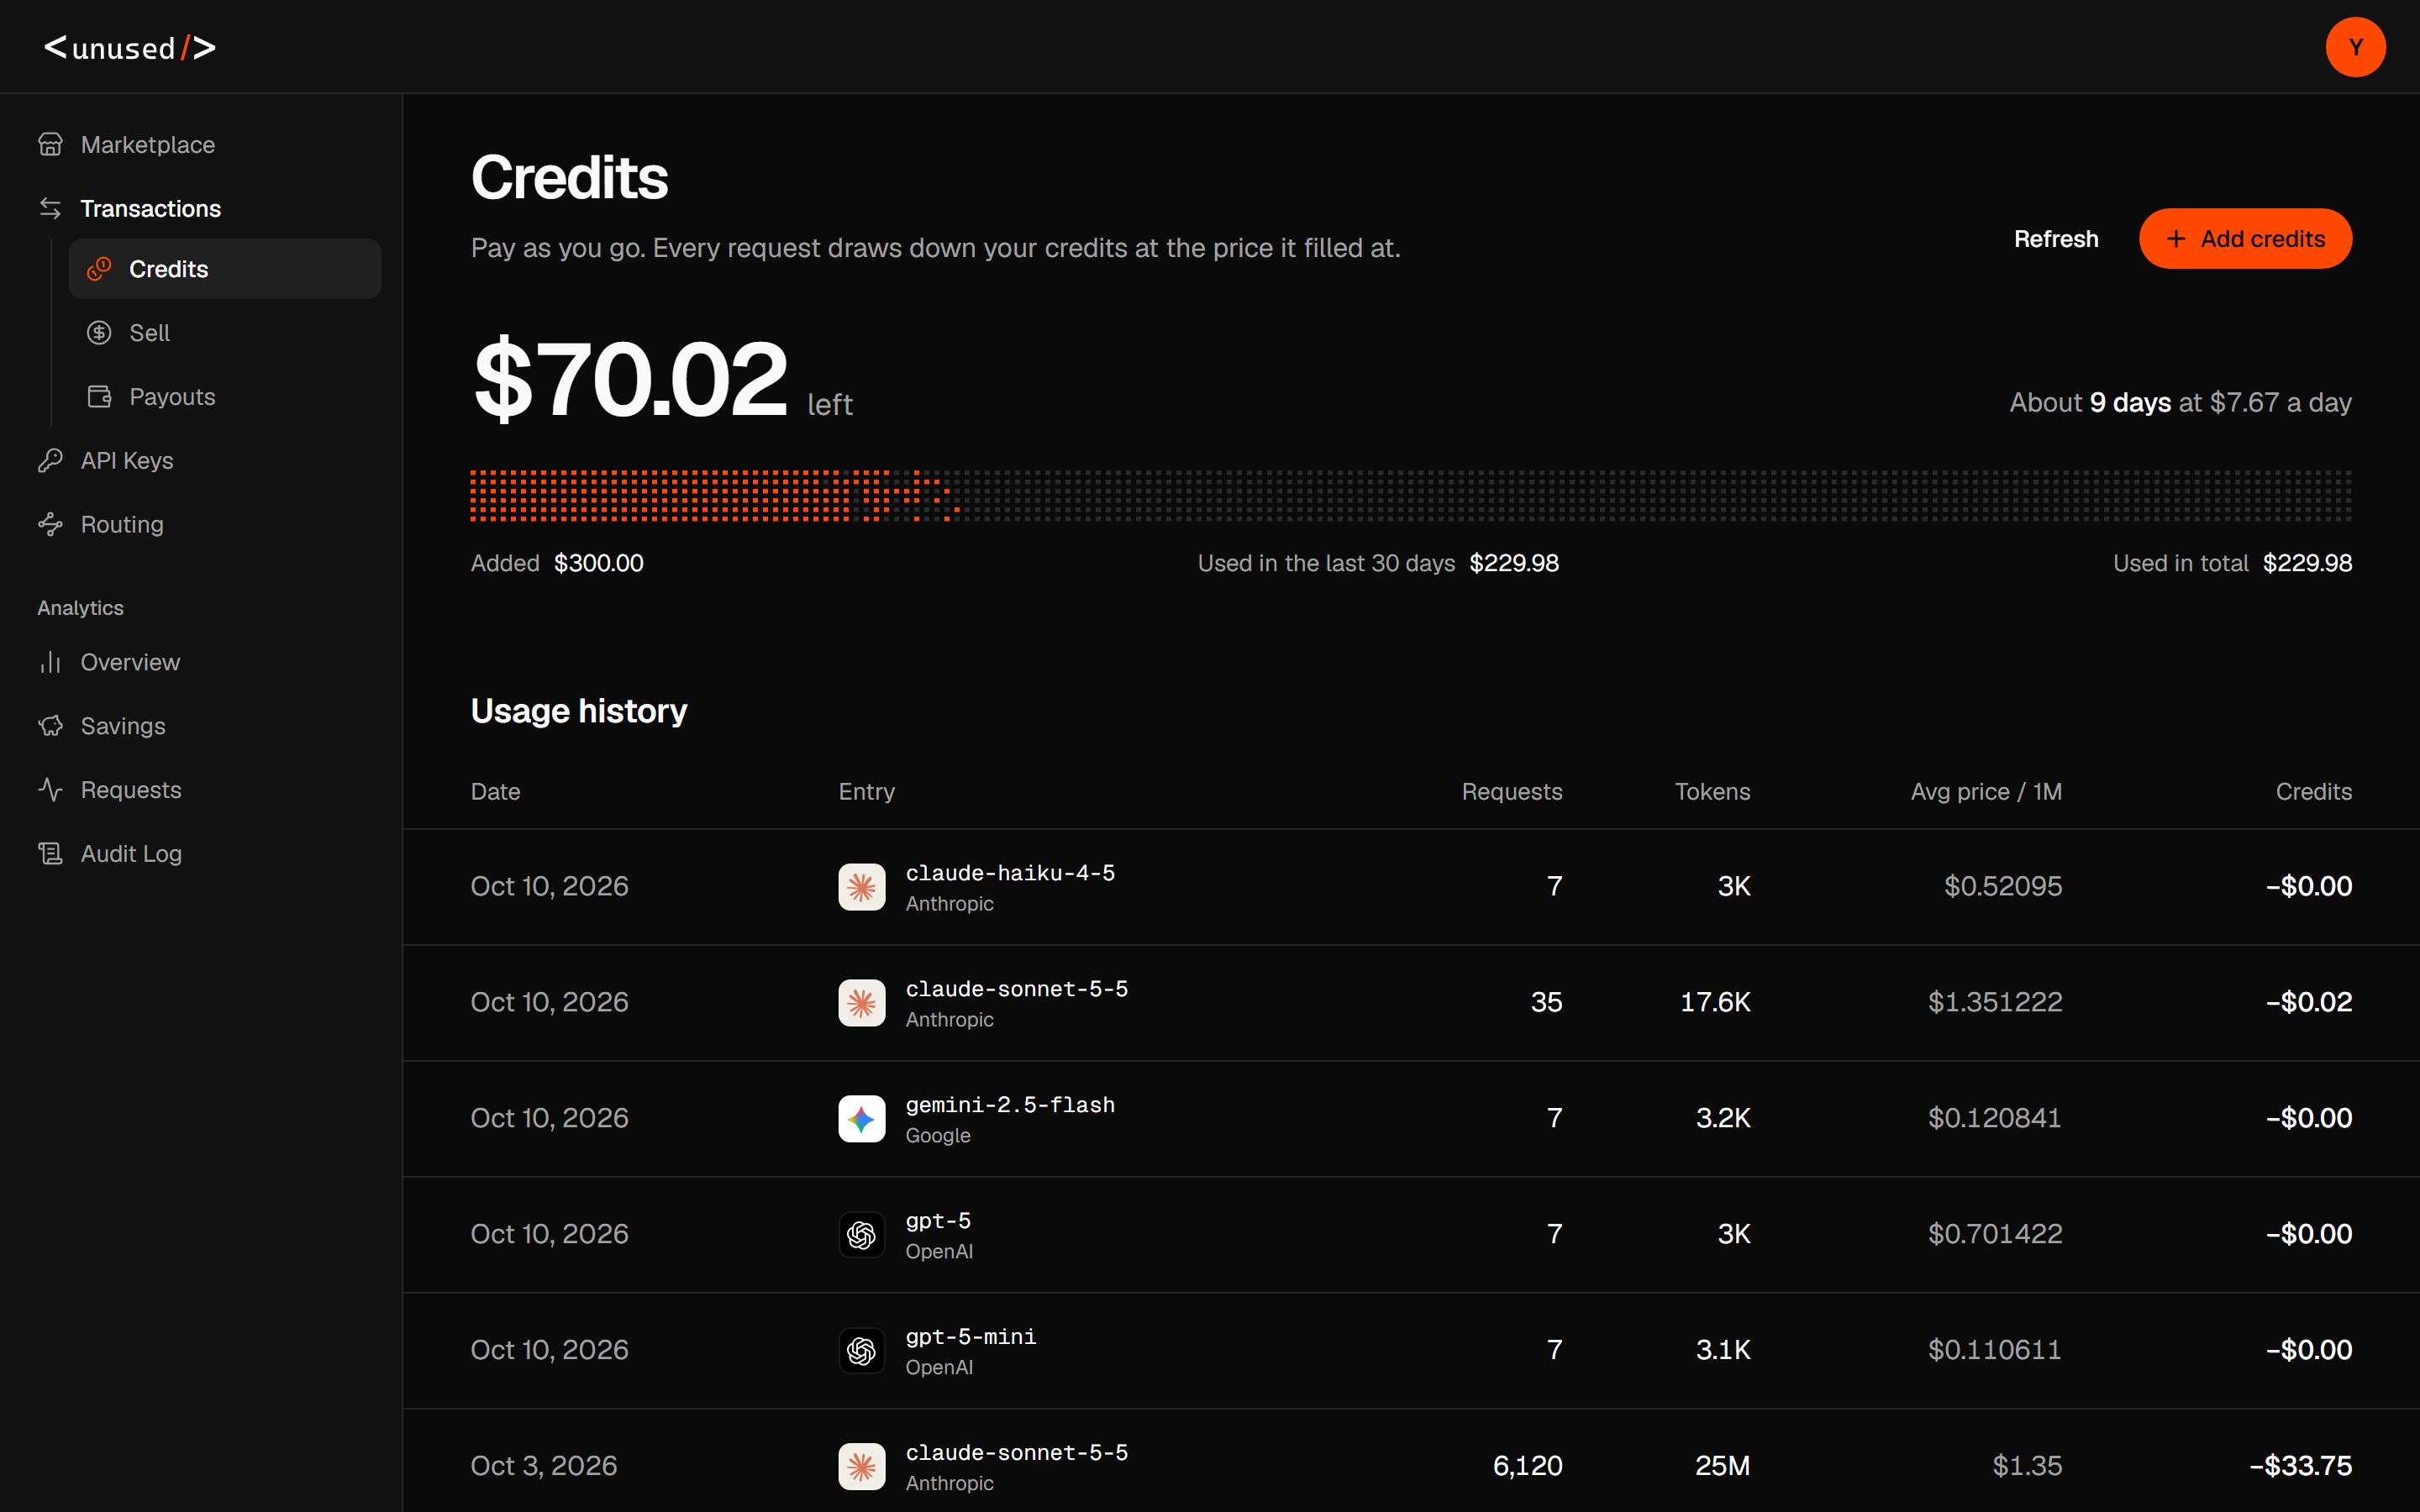Select the Sell submenu item
This screenshot has height=1512, width=2420.
[x=224, y=333]
